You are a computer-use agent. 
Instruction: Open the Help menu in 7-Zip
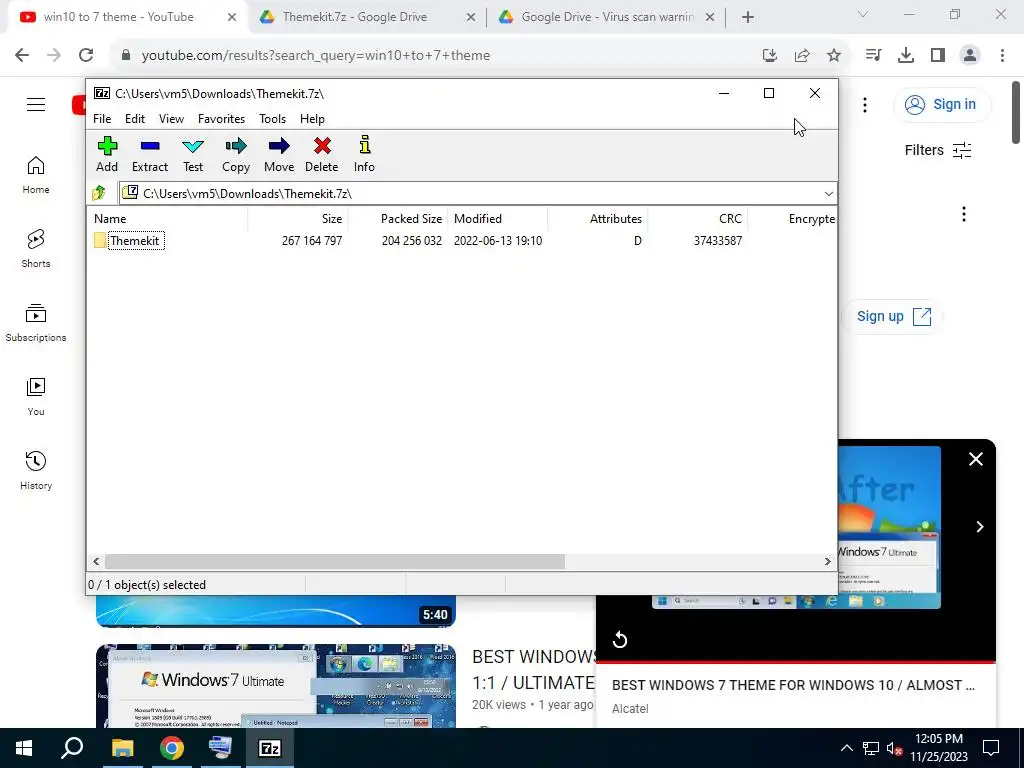pos(312,119)
